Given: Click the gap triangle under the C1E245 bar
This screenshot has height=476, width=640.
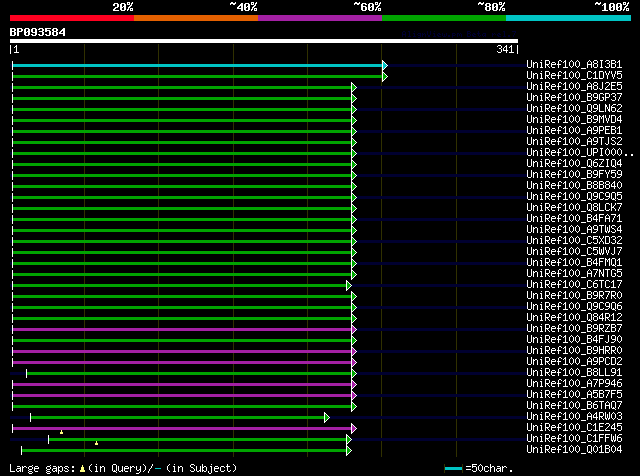Looking at the screenshot, I should coord(61,432).
